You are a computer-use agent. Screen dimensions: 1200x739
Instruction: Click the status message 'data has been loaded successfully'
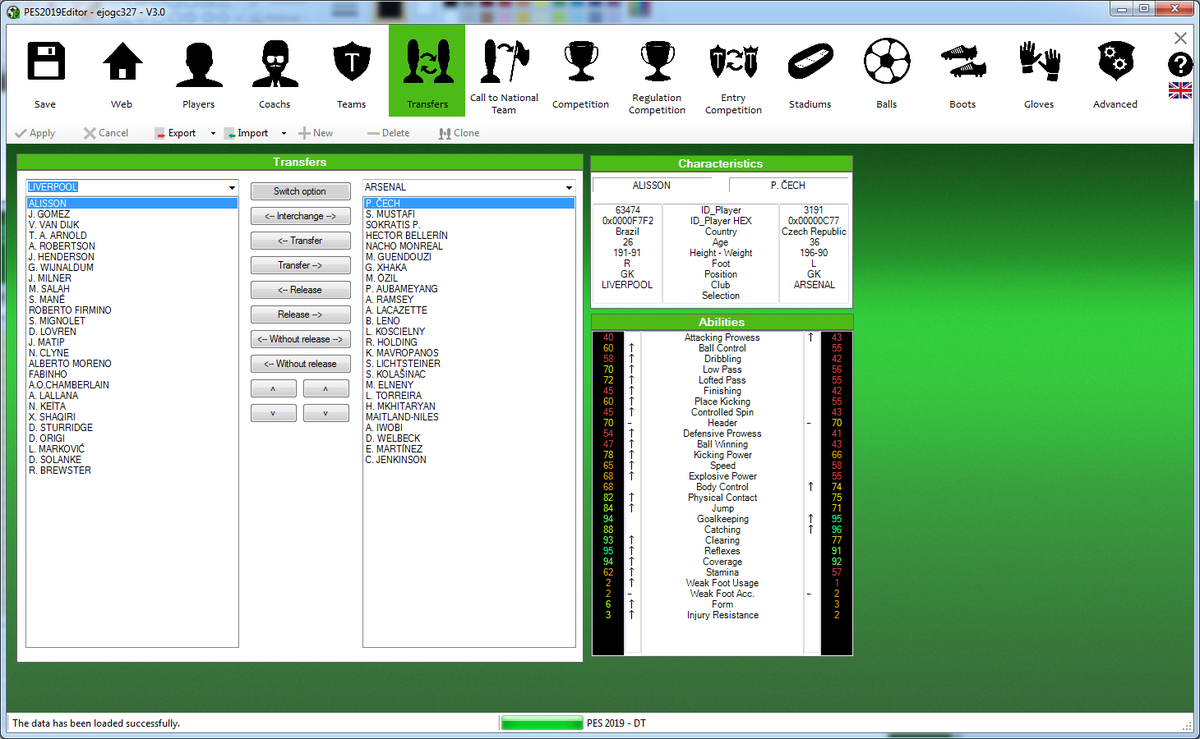[96, 723]
